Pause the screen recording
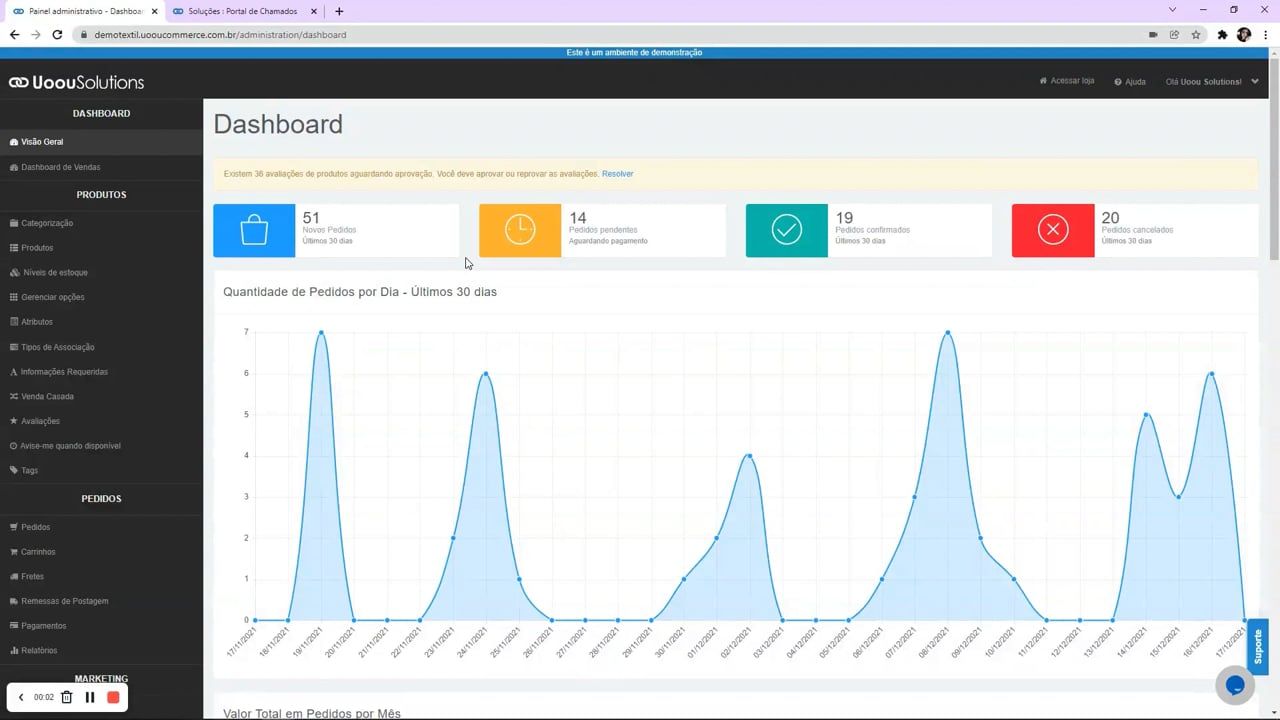This screenshot has height=720, width=1280. pyautogui.click(x=90, y=697)
